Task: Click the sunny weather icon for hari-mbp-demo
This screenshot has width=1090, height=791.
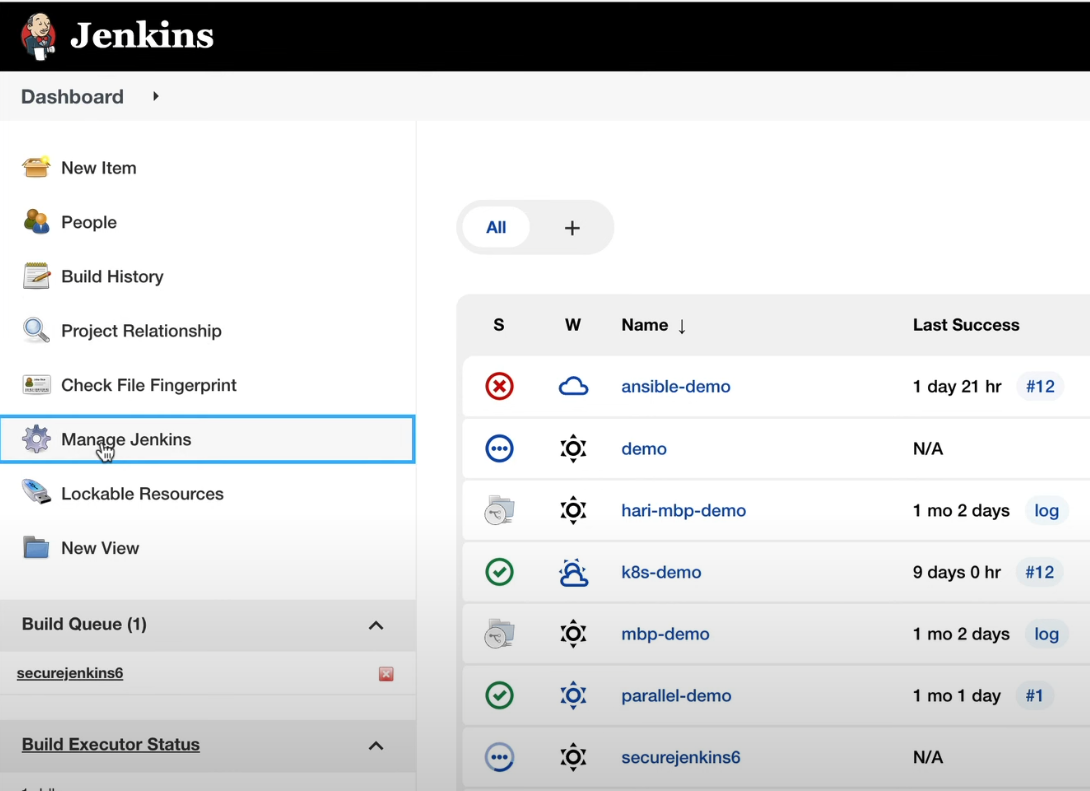Action: click(574, 510)
